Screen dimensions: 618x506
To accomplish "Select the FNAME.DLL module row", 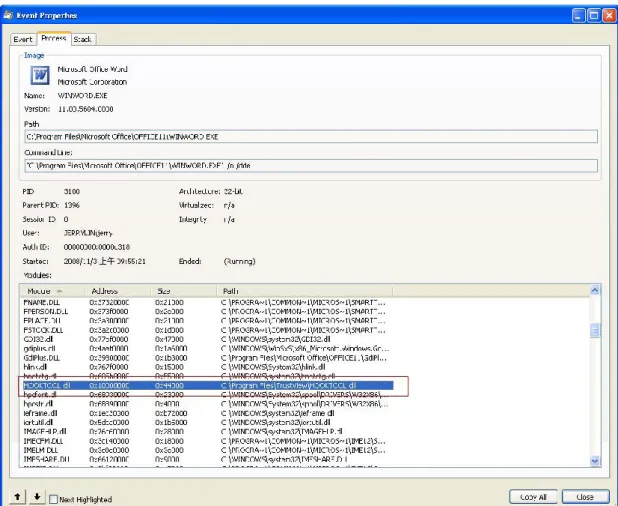I will (x=207, y=302).
